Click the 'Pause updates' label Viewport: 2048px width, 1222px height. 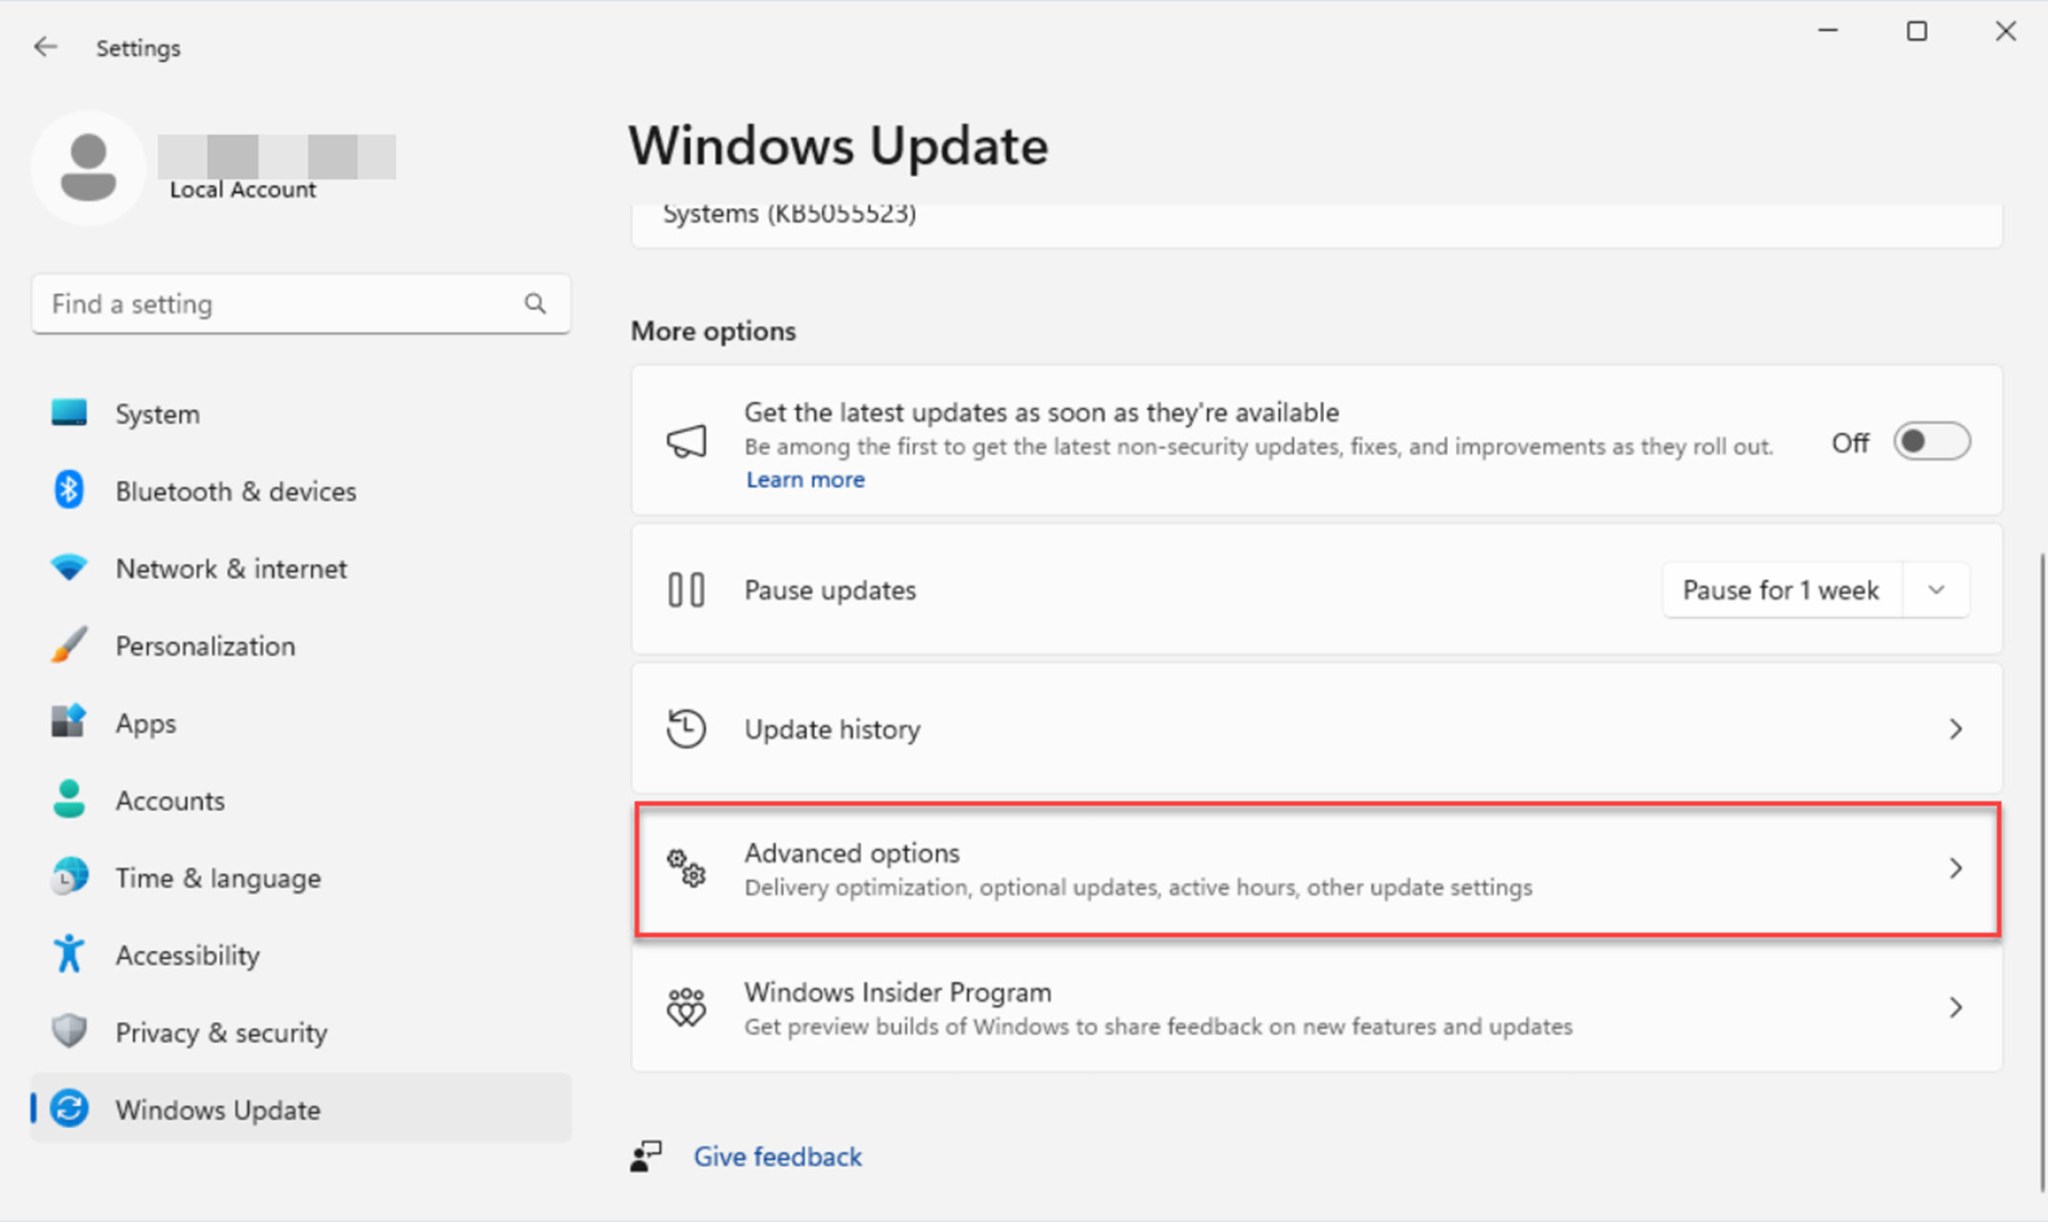tap(830, 590)
